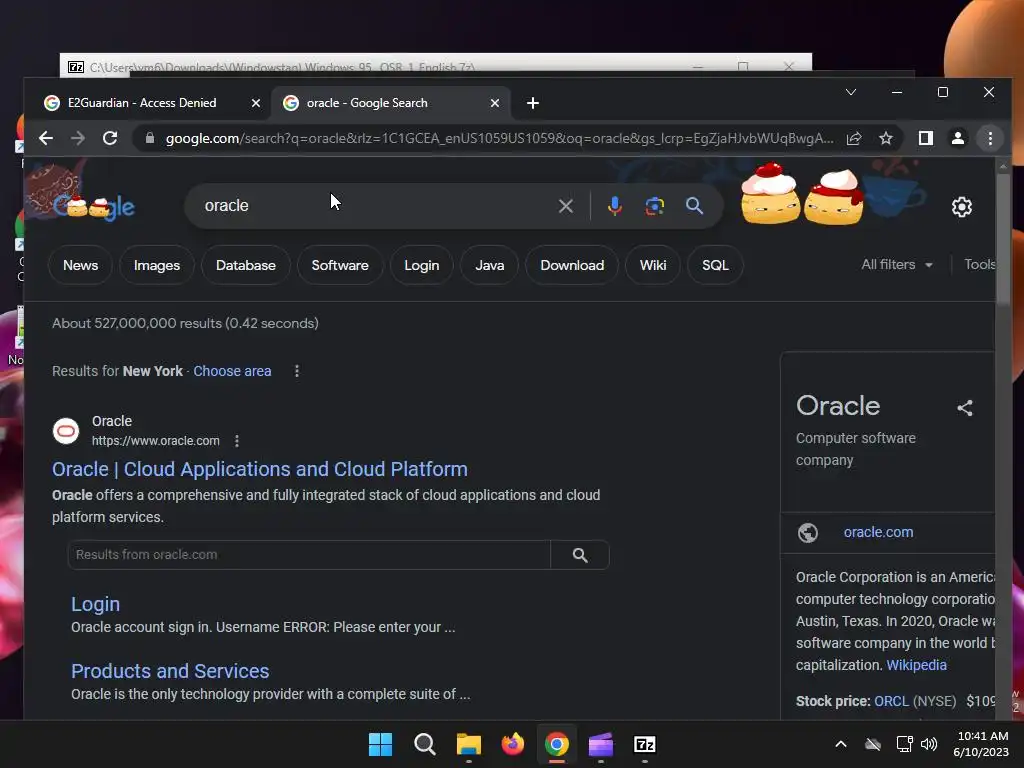Go forward in browser history
This screenshot has height=768, width=1024.
78,138
